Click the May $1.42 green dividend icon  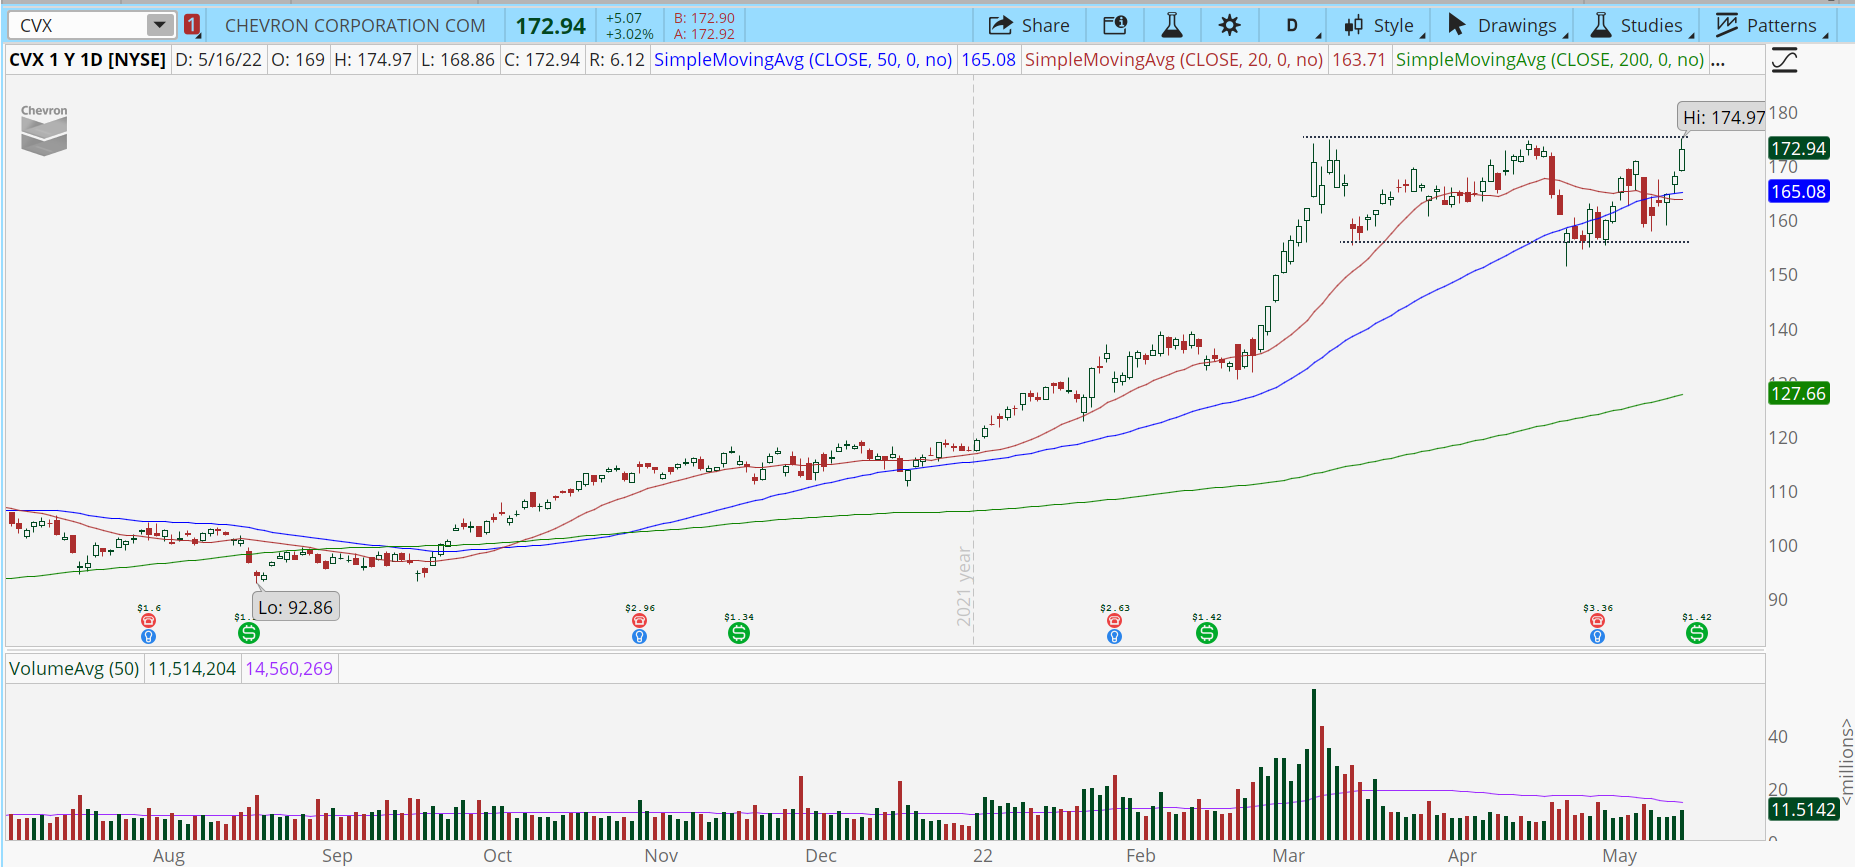[x=1697, y=633]
